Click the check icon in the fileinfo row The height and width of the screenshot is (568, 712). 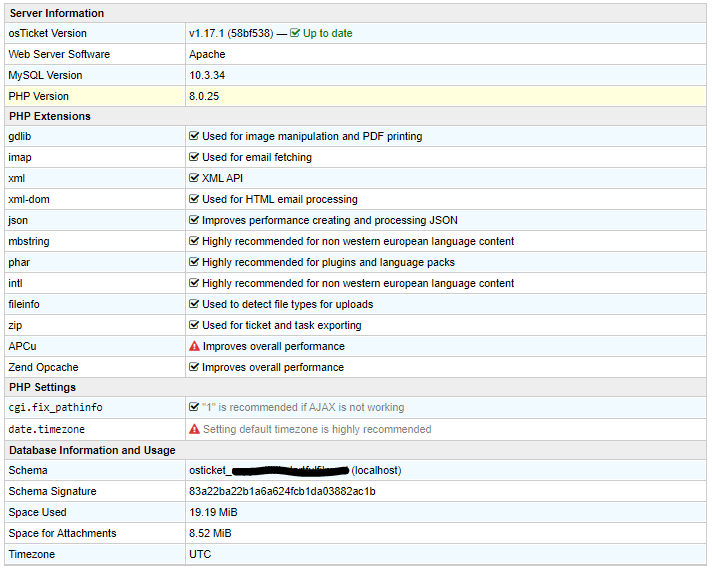195,305
